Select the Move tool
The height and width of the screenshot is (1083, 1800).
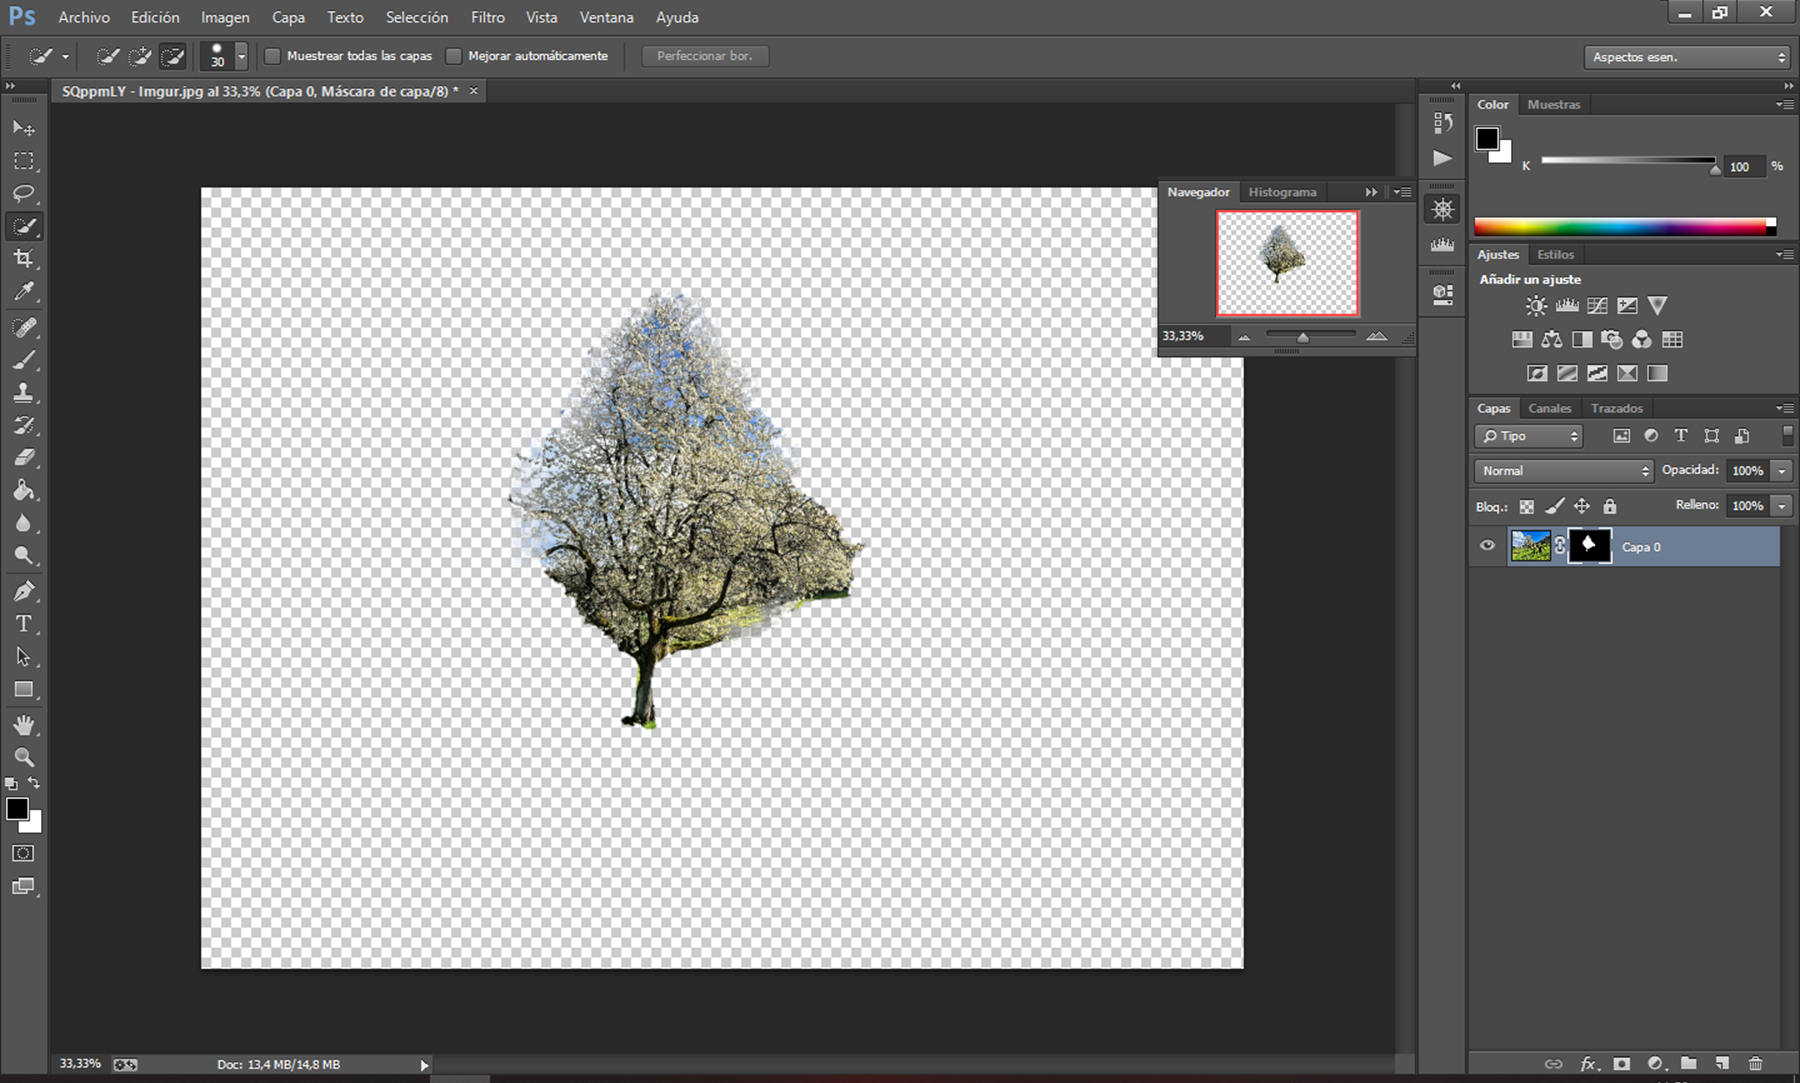click(x=24, y=128)
